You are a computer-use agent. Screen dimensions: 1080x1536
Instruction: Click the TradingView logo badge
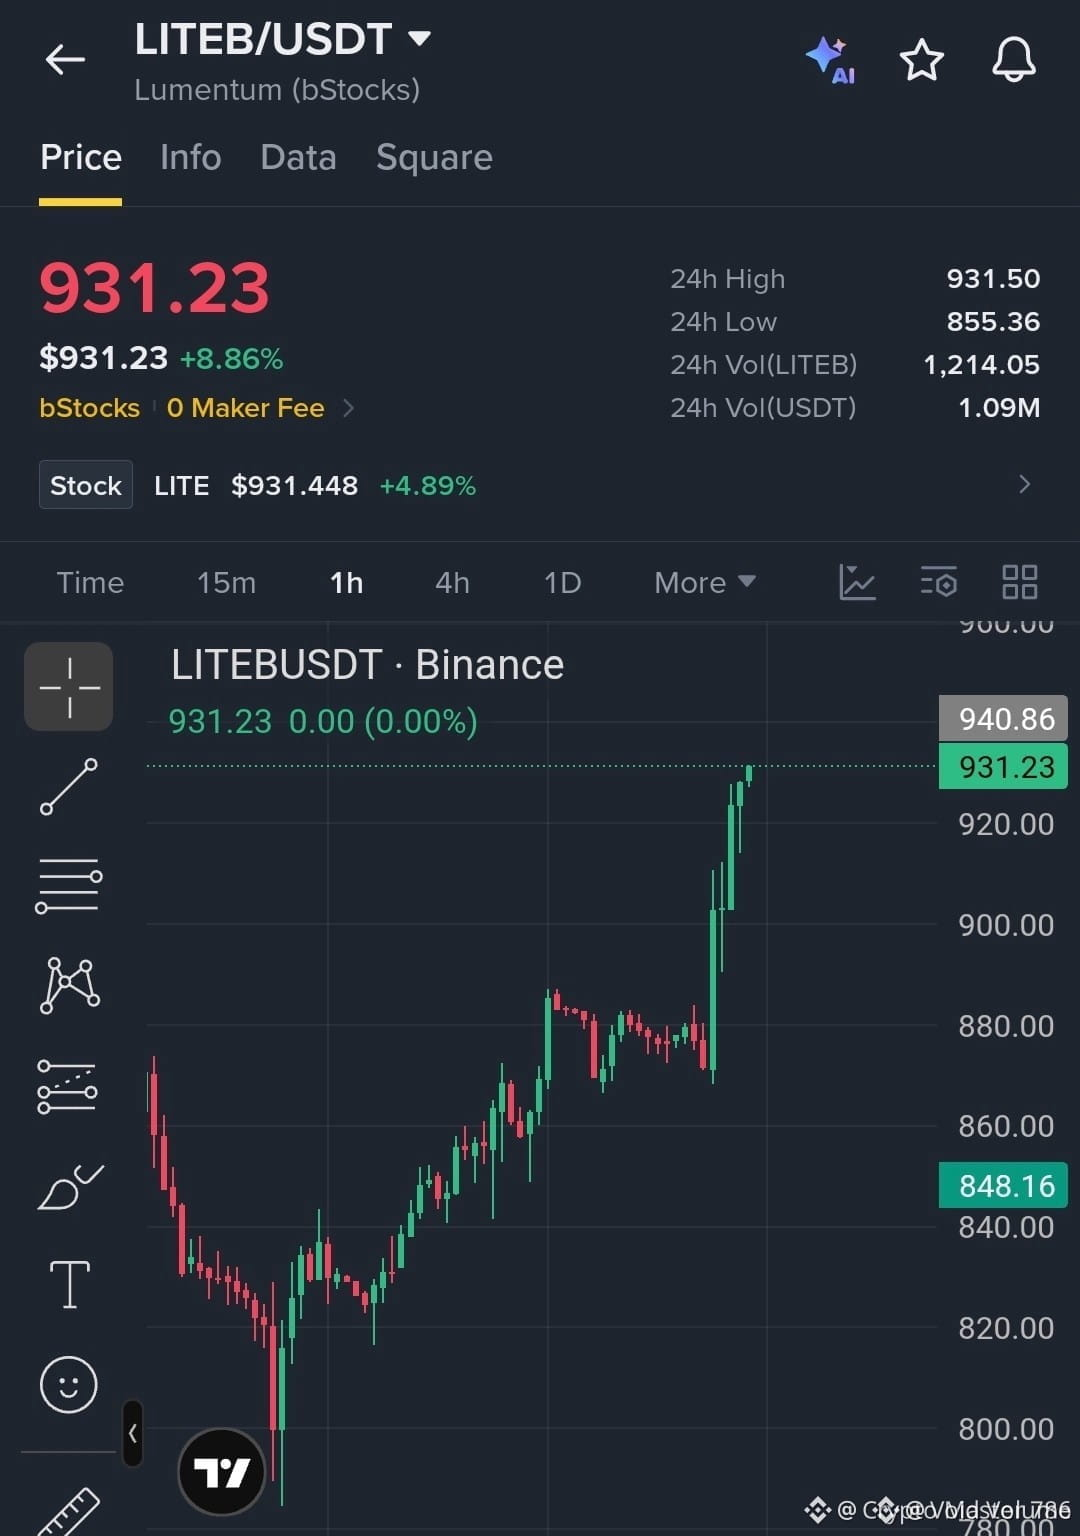pyautogui.click(x=221, y=1471)
